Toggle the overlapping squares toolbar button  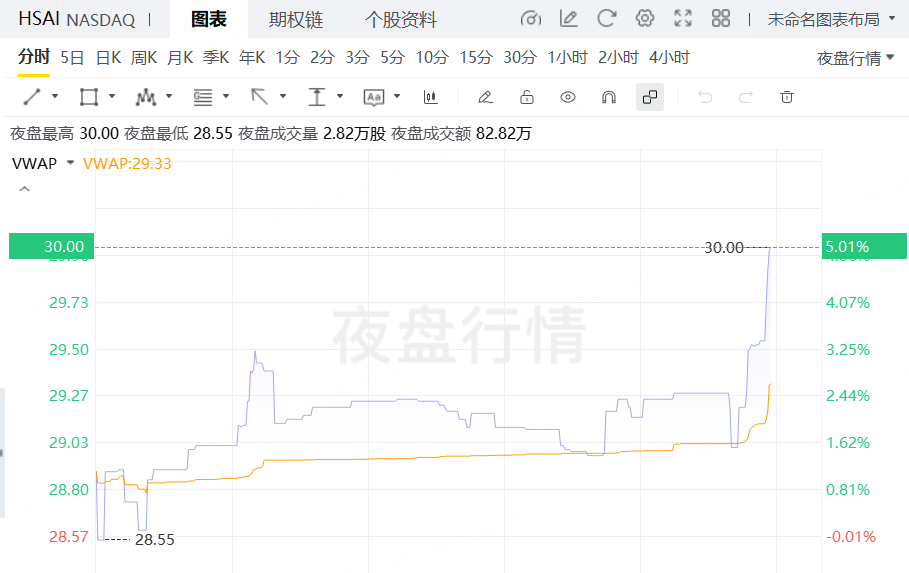tap(650, 97)
